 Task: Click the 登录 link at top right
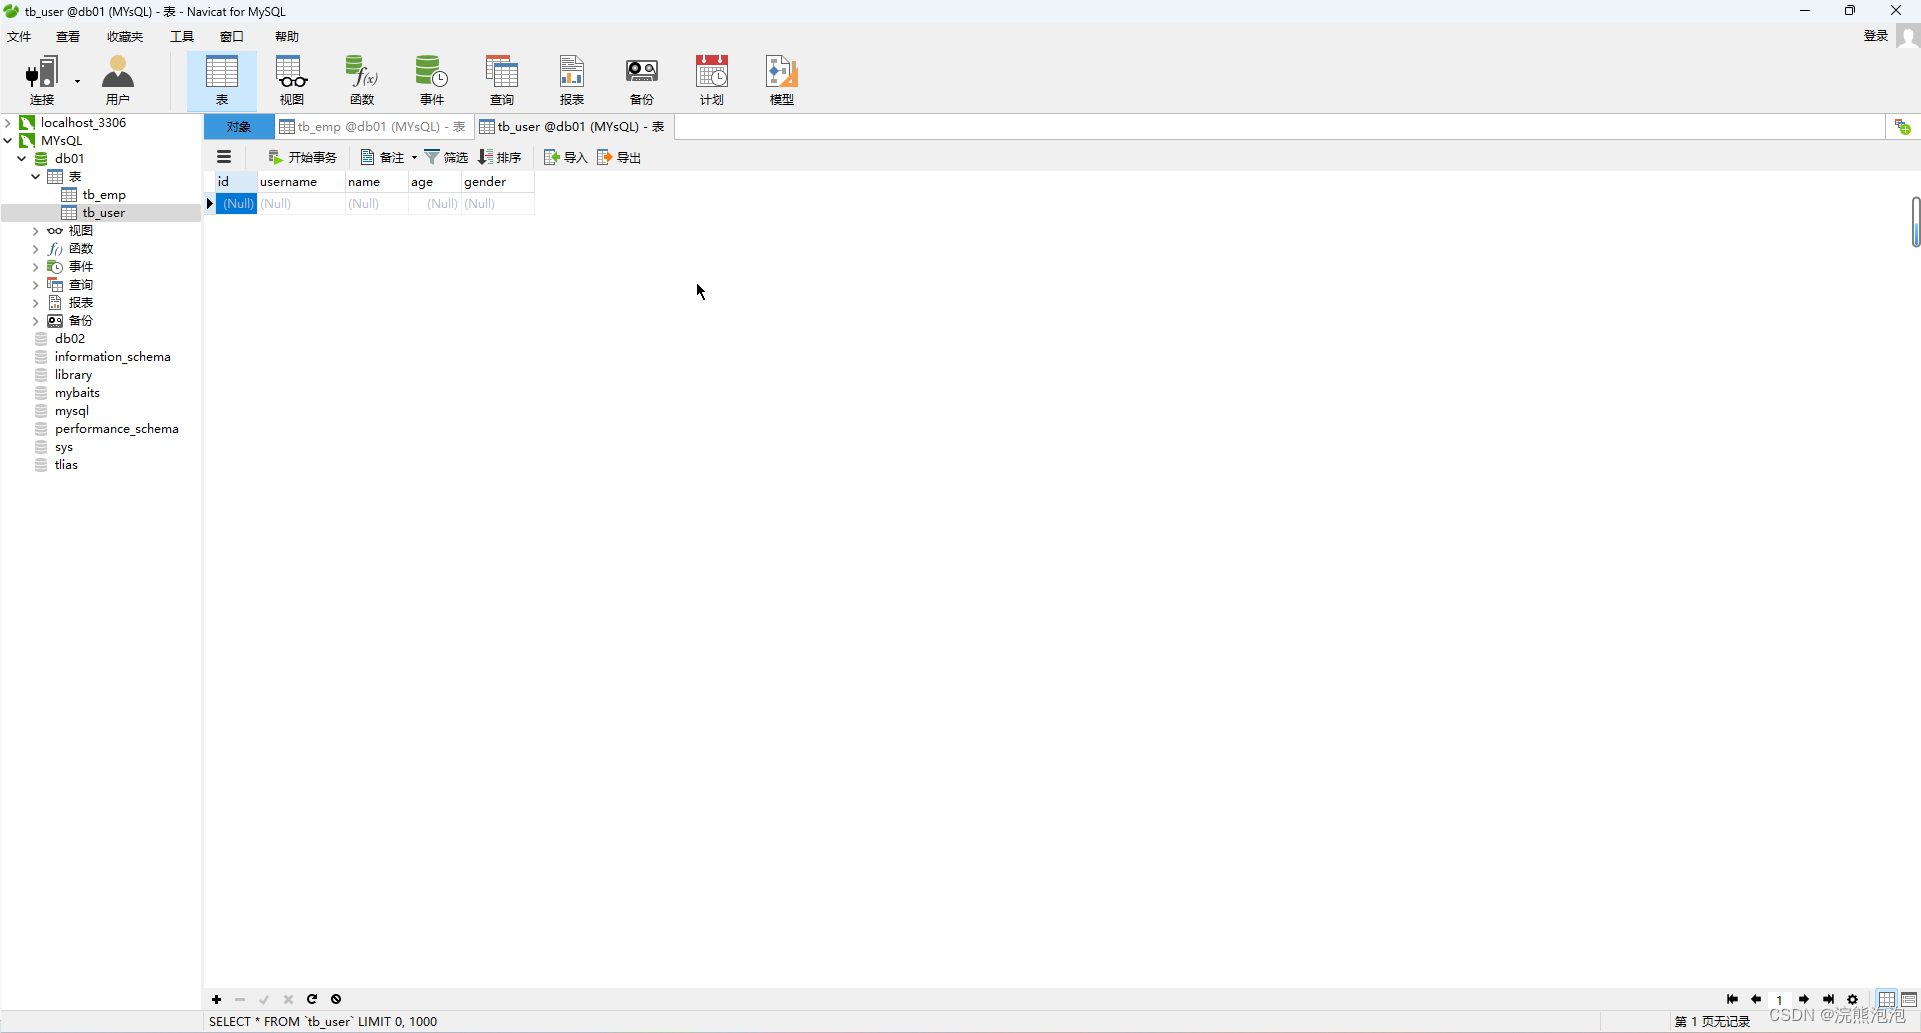tap(1876, 36)
